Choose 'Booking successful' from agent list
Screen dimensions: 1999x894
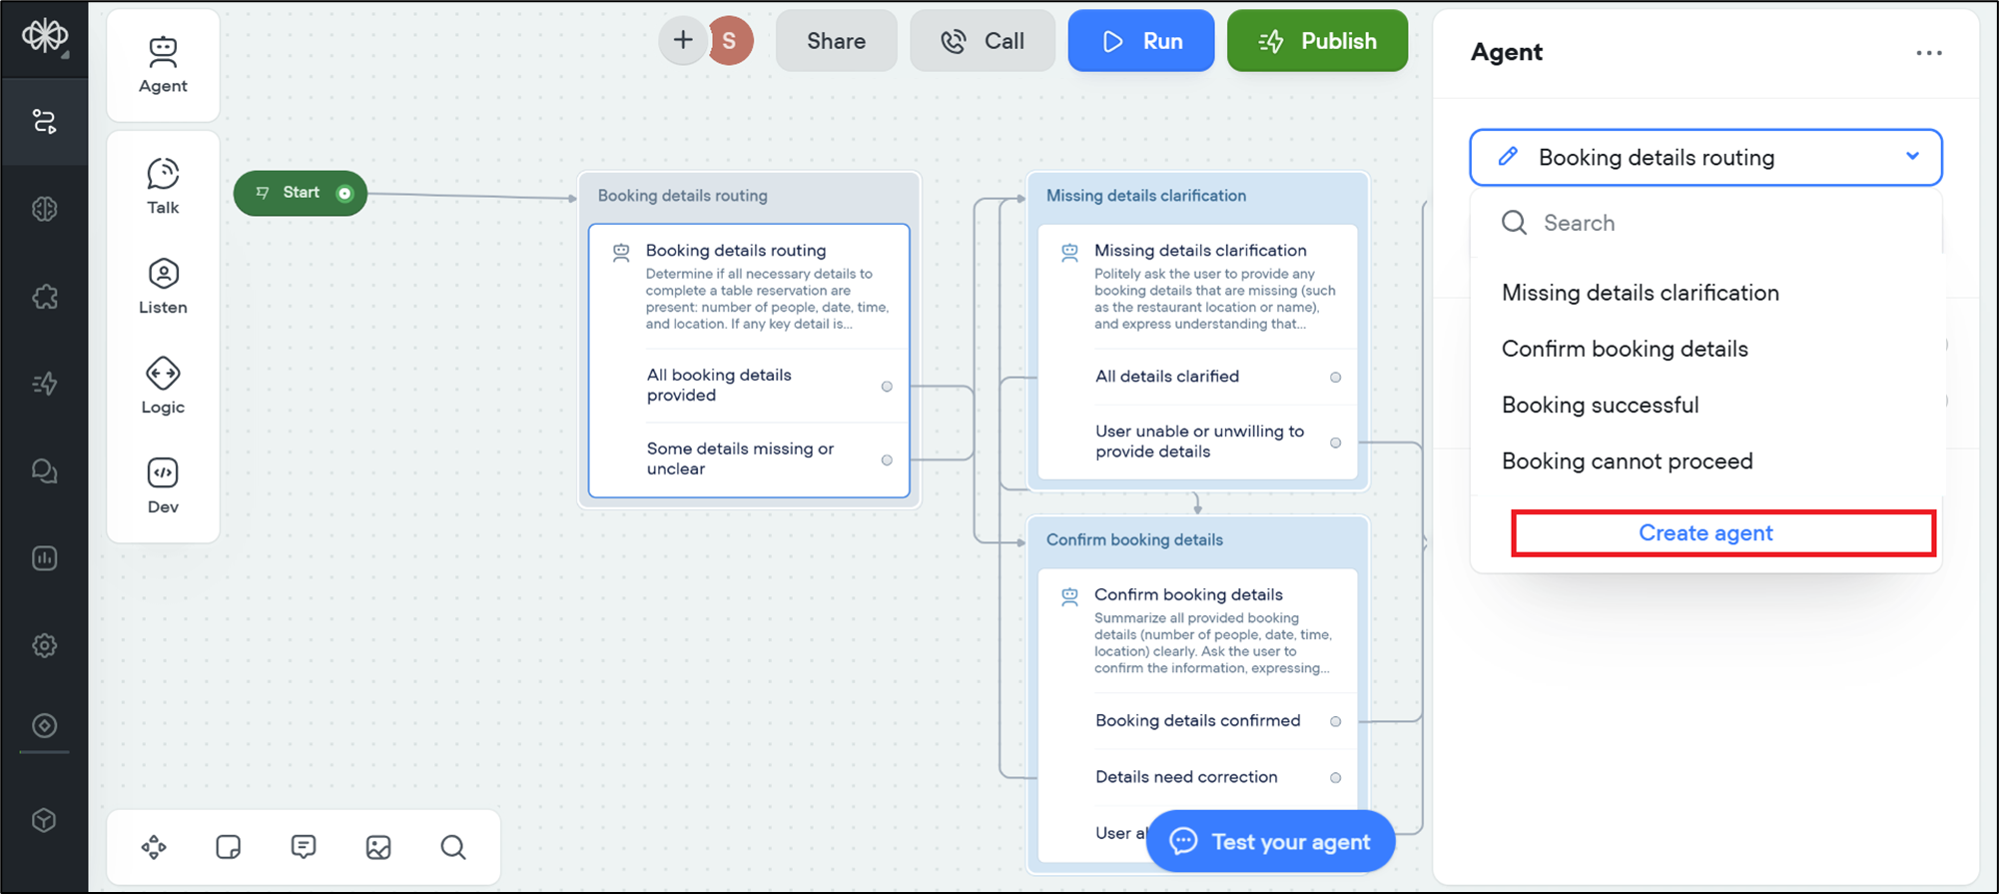[1599, 405]
